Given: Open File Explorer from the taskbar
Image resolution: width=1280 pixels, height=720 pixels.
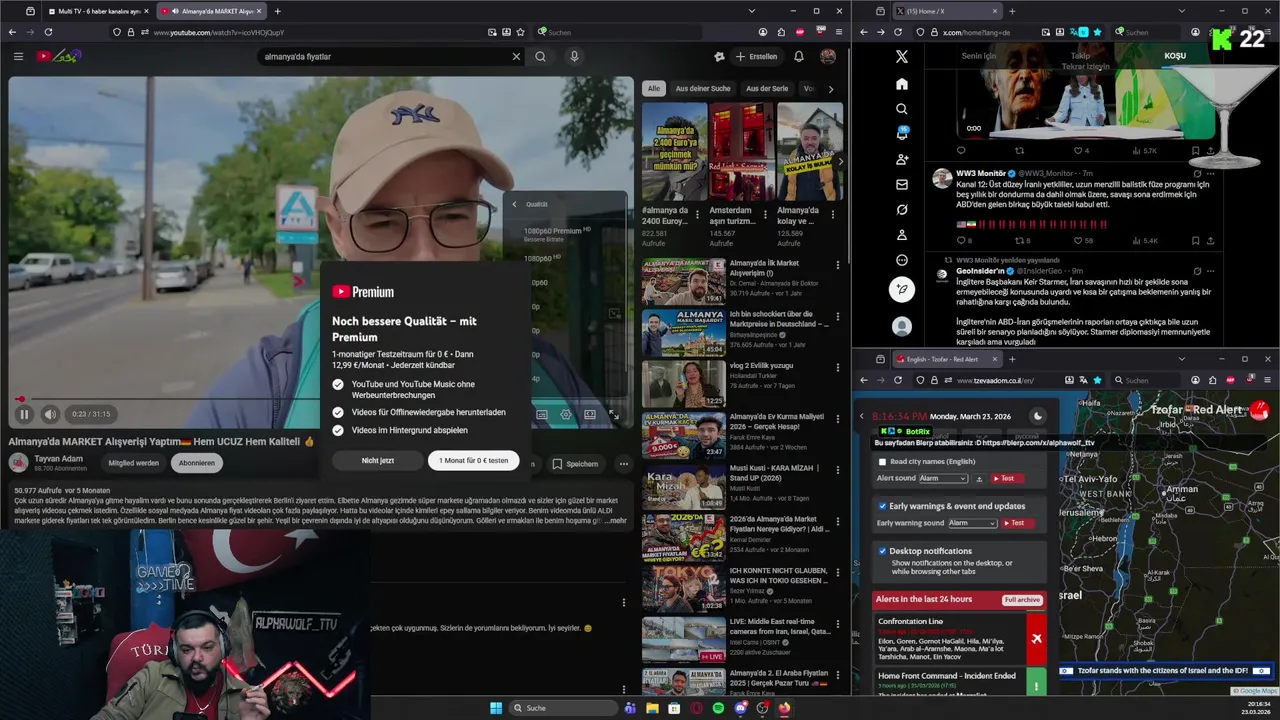Looking at the screenshot, I should (652, 708).
